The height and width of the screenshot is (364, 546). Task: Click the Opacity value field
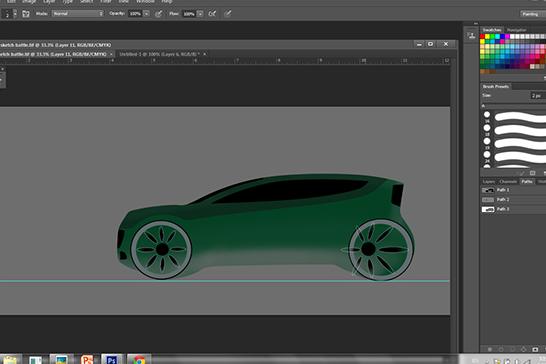click(x=135, y=14)
